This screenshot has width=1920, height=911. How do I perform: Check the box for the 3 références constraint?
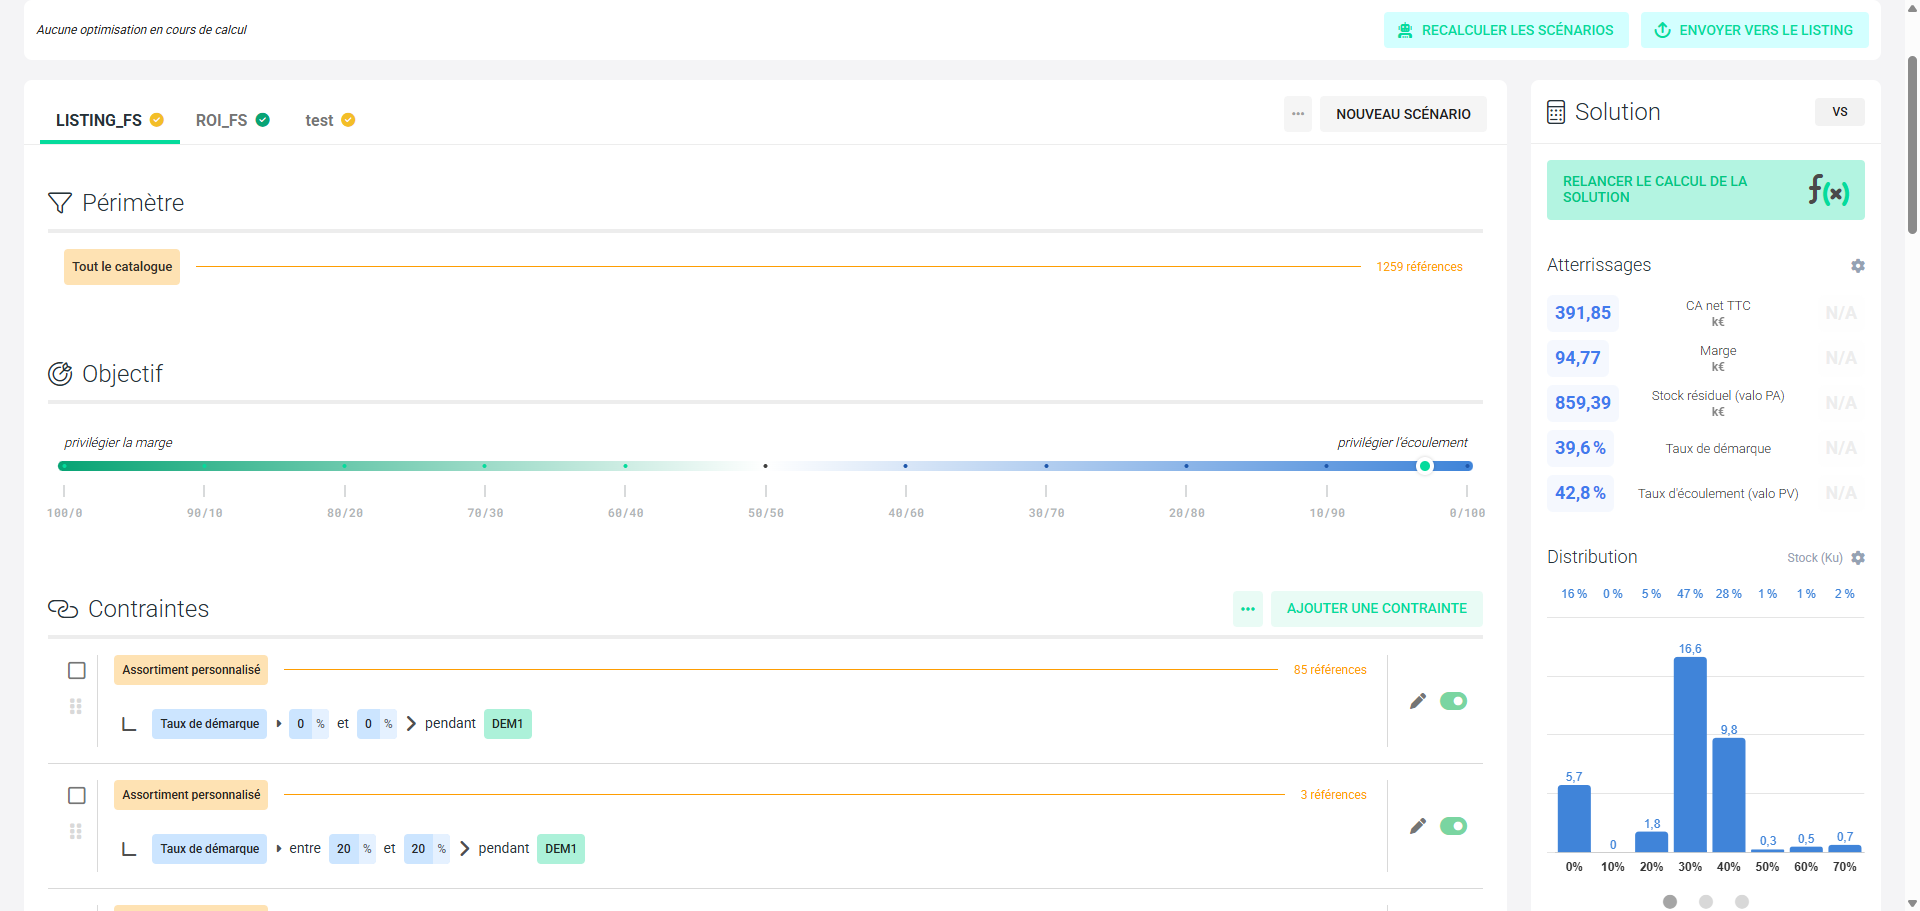pos(77,796)
